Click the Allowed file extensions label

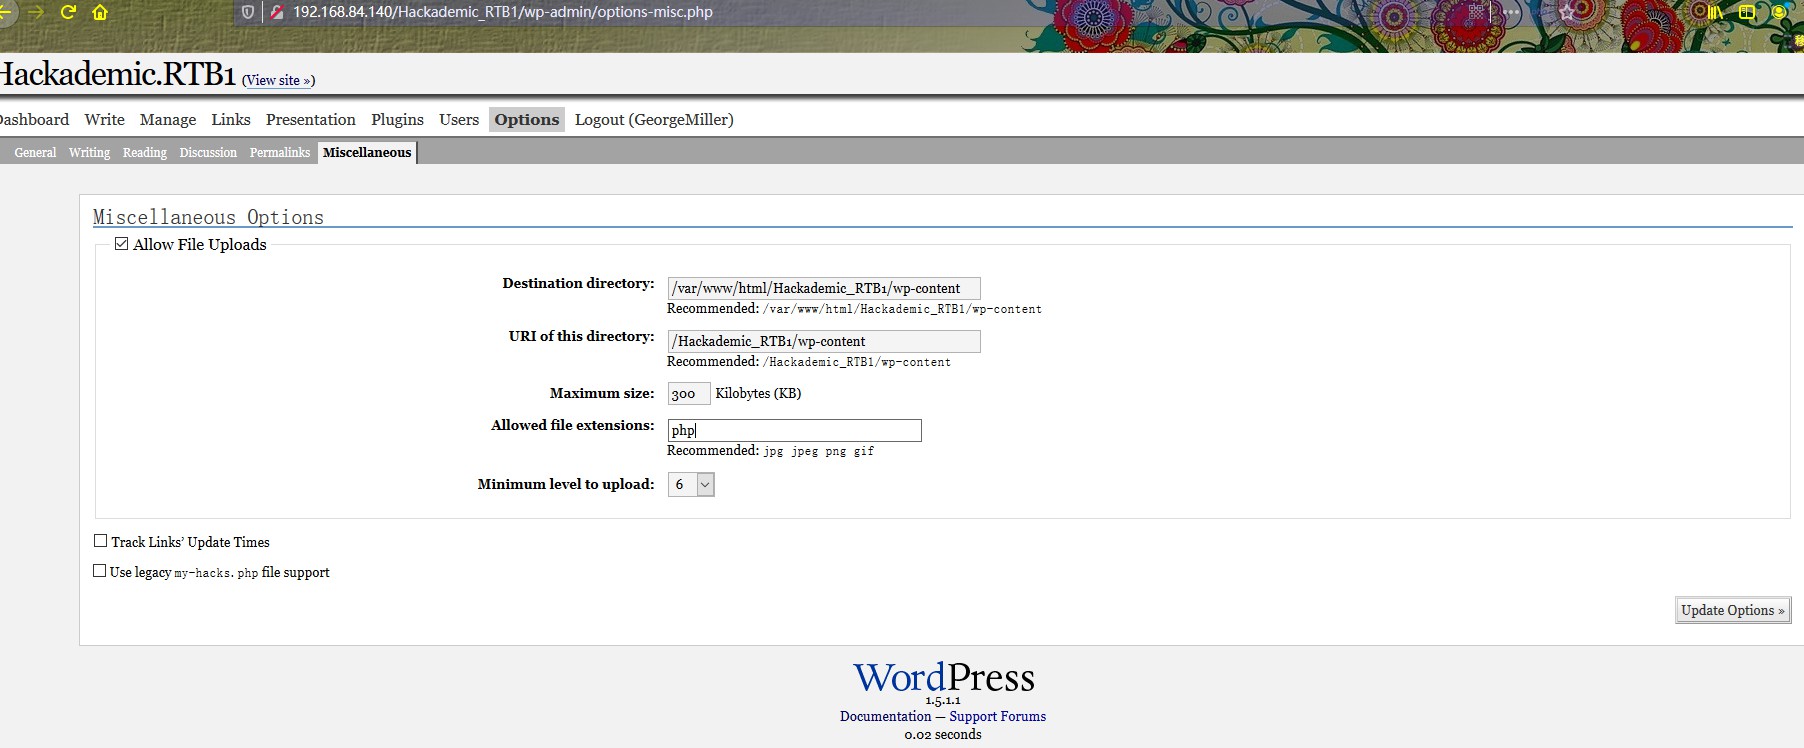[x=573, y=425]
